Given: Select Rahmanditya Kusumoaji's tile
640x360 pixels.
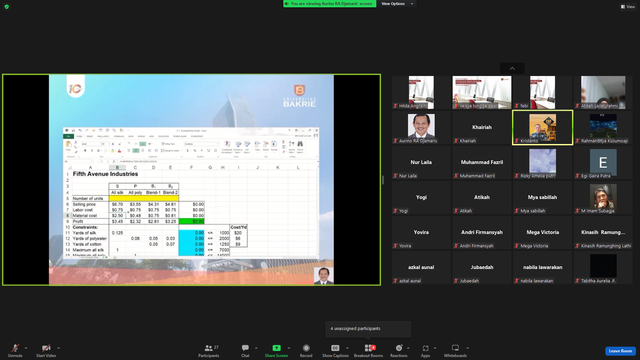Looking at the screenshot, I should click(603, 127).
